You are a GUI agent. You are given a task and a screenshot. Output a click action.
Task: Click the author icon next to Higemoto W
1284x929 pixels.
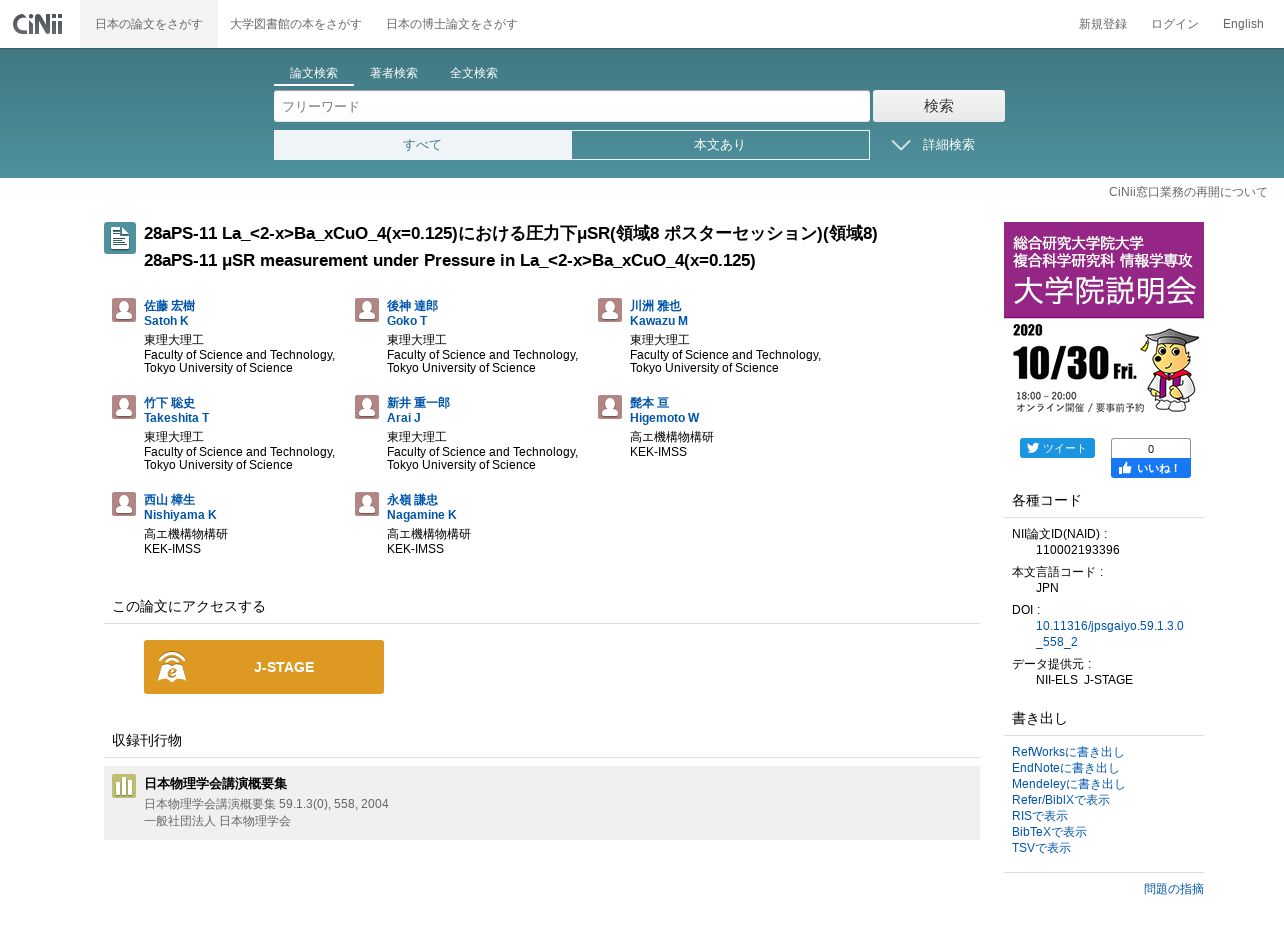[x=610, y=407]
